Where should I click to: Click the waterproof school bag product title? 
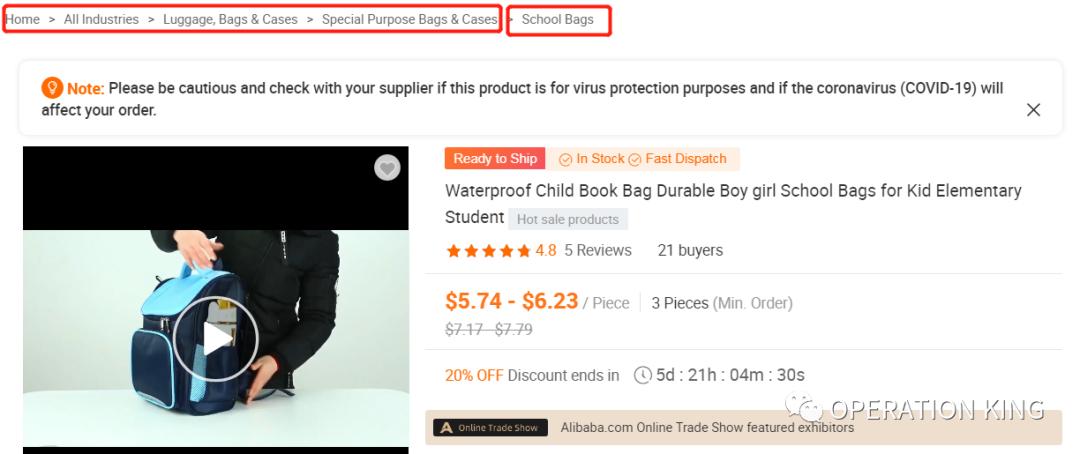click(732, 191)
